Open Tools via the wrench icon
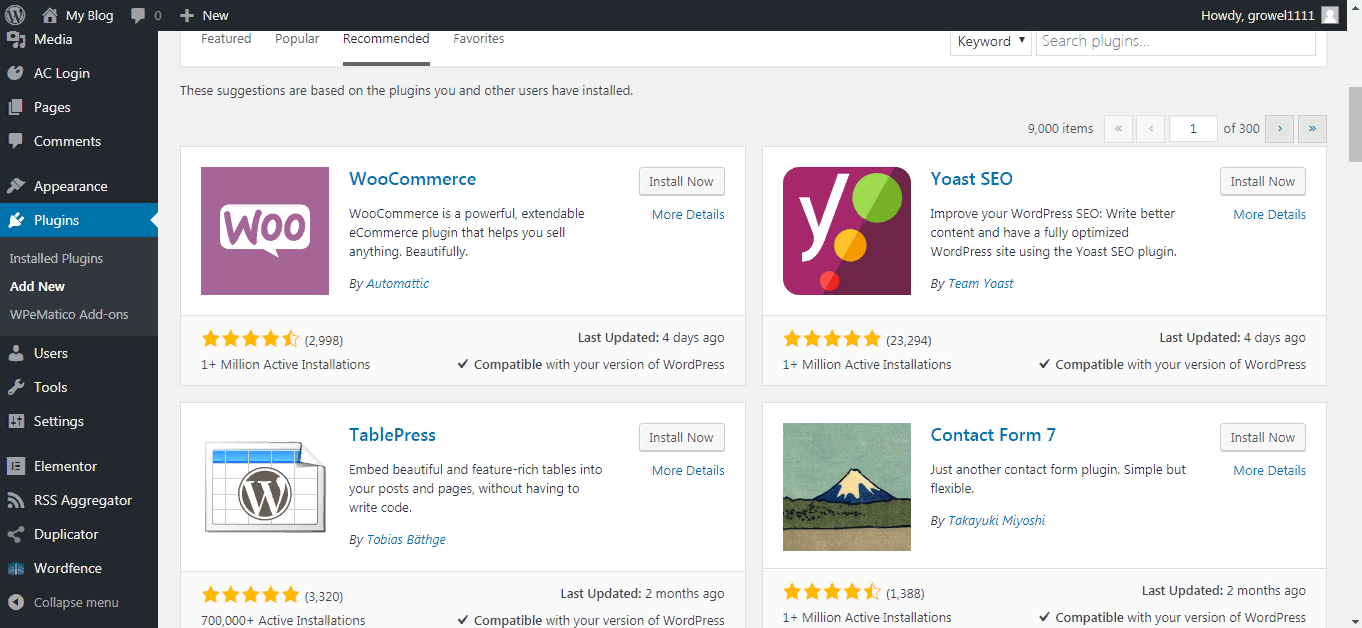Image resolution: width=1362 pixels, height=628 pixels. pyautogui.click(x=15, y=387)
